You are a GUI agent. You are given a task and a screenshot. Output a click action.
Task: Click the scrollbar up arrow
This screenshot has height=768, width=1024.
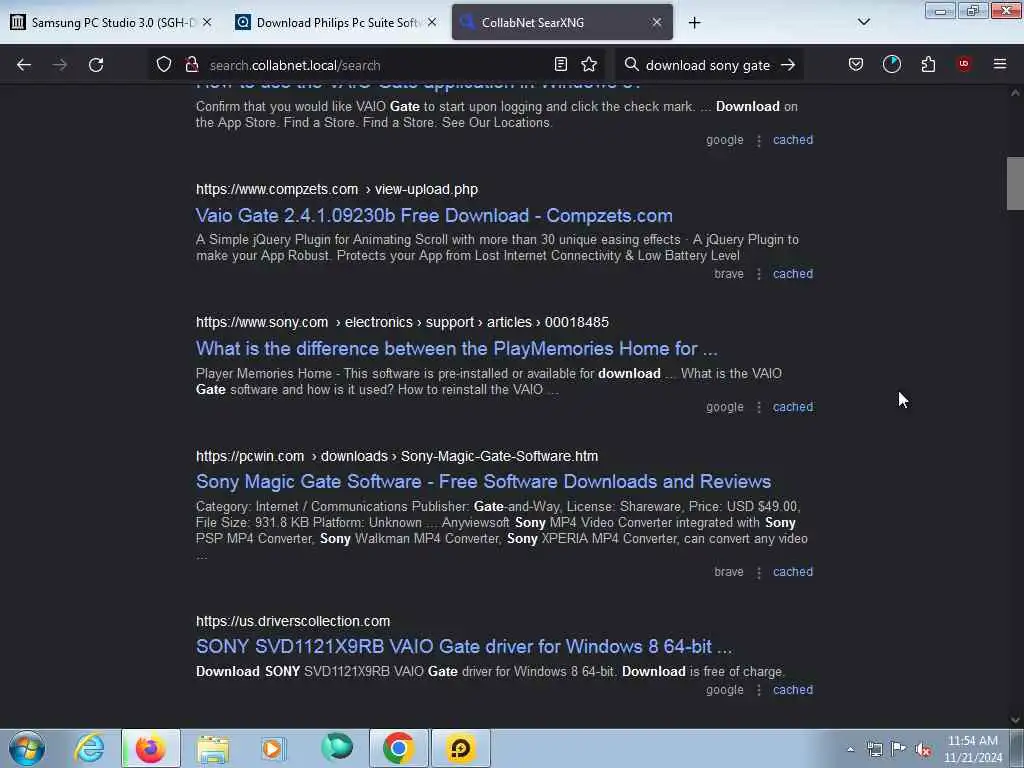click(1015, 93)
